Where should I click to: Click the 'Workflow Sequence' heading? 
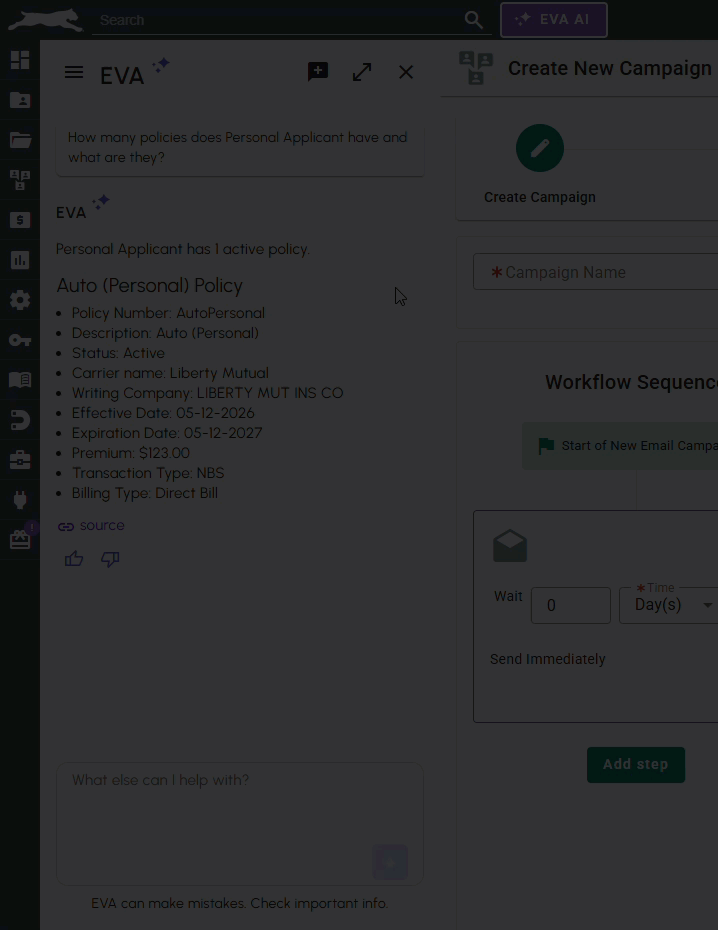point(631,382)
